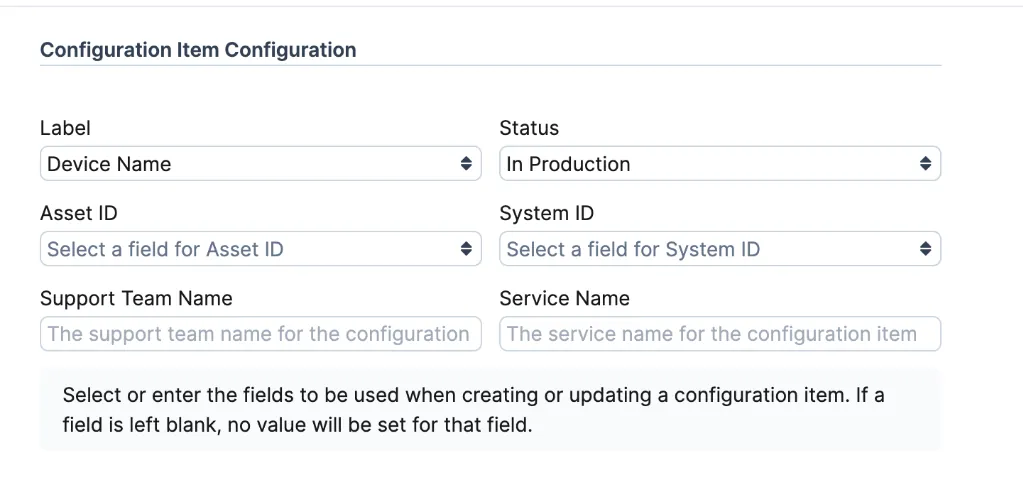
Task: Open the Status dropdown showing In Production
Action: [710, 164]
